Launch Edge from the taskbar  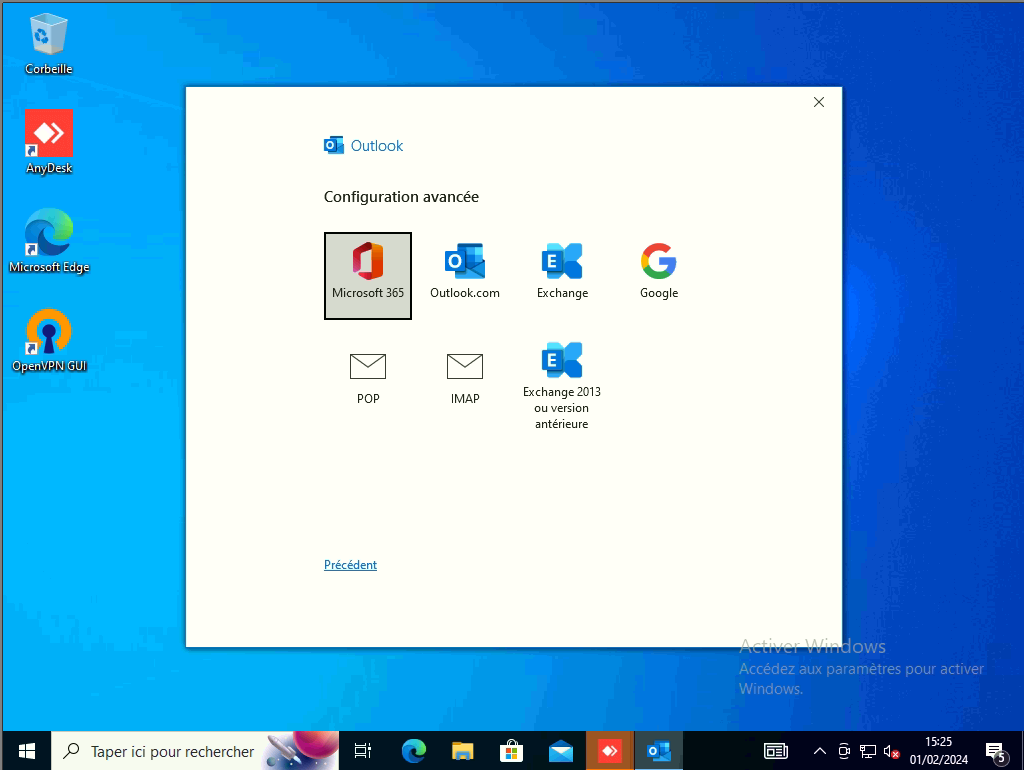pyautogui.click(x=413, y=751)
